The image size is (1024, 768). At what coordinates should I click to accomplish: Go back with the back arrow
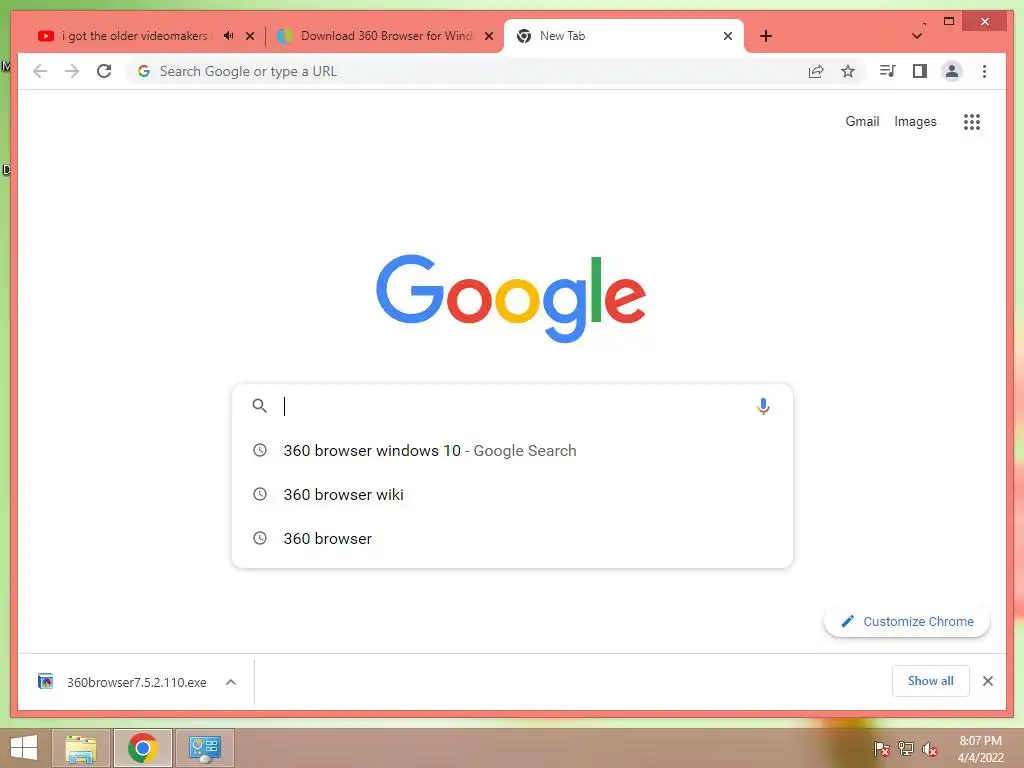click(40, 71)
